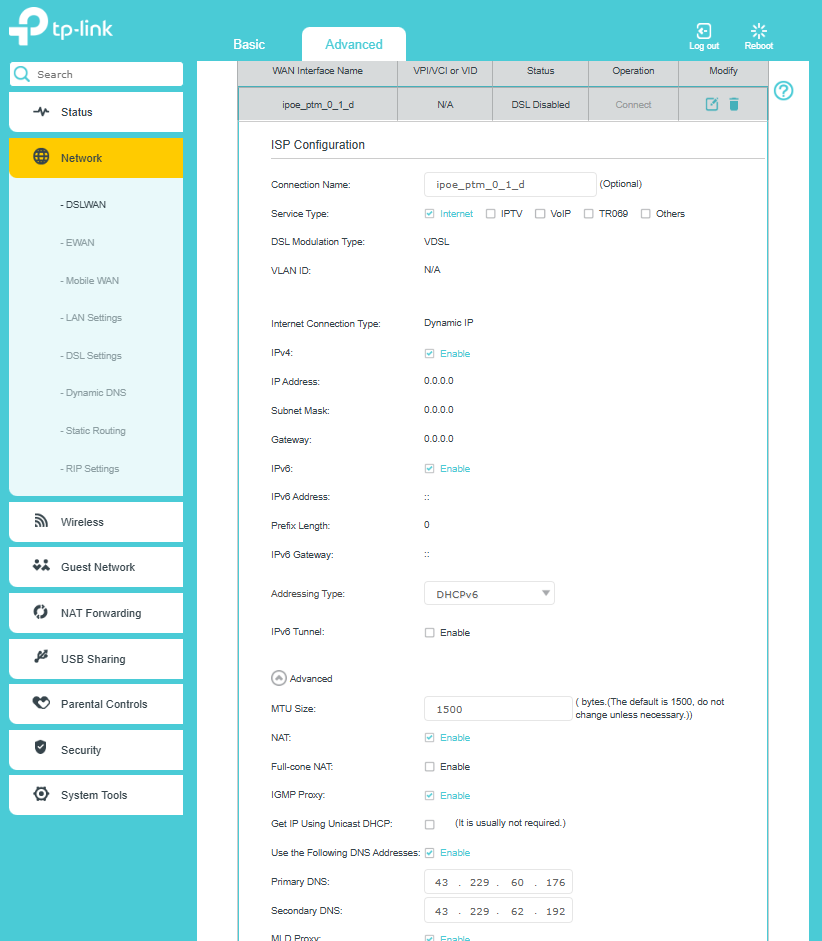The height and width of the screenshot is (941, 822).
Task: Edit the ipoe_ptm_0_1_d interface entry
Action: tap(712, 104)
